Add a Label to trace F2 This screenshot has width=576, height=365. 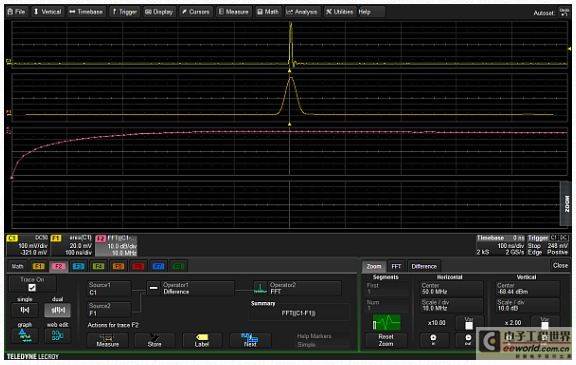[202, 340]
